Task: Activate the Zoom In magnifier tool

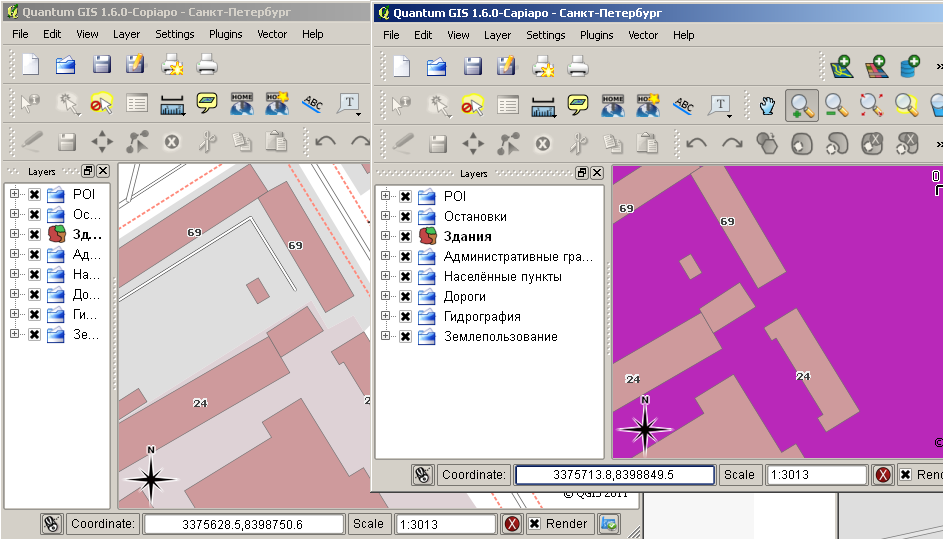Action: [801, 105]
